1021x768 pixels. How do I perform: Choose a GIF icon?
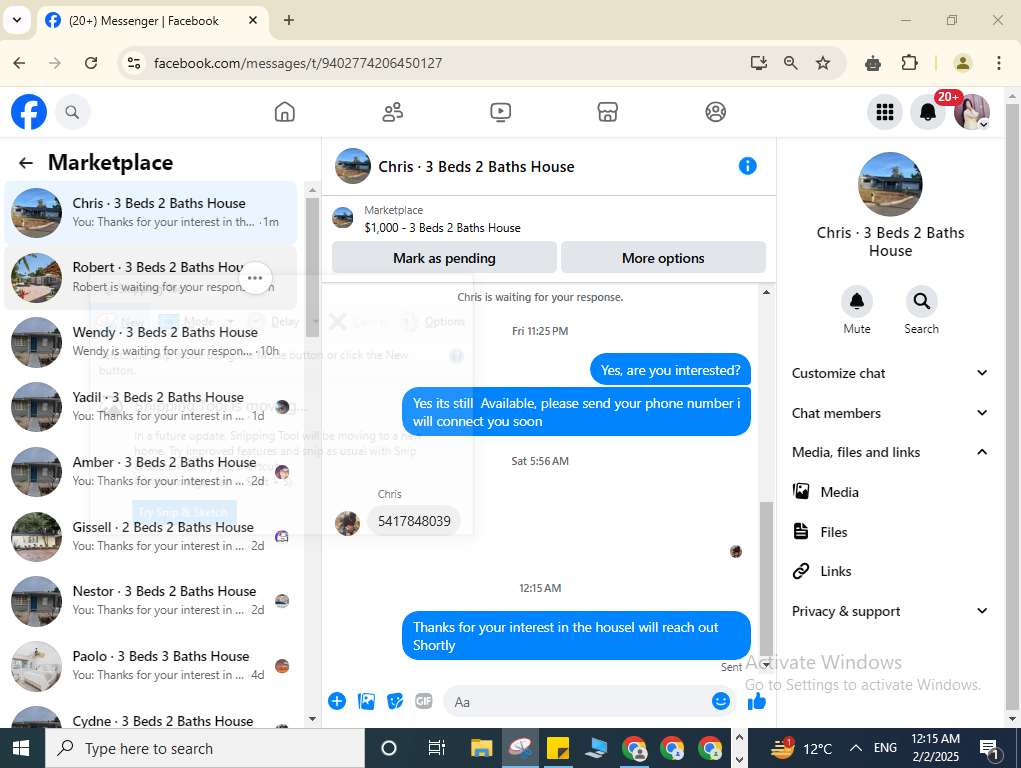coord(423,702)
